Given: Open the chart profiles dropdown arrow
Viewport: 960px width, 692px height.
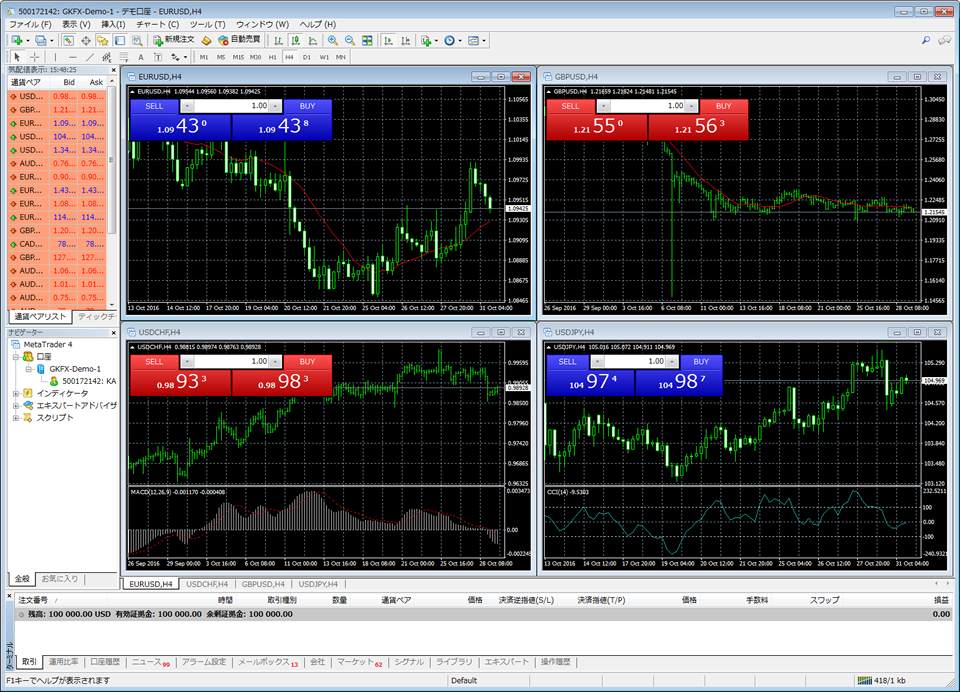Looking at the screenshot, I should pos(53,40).
